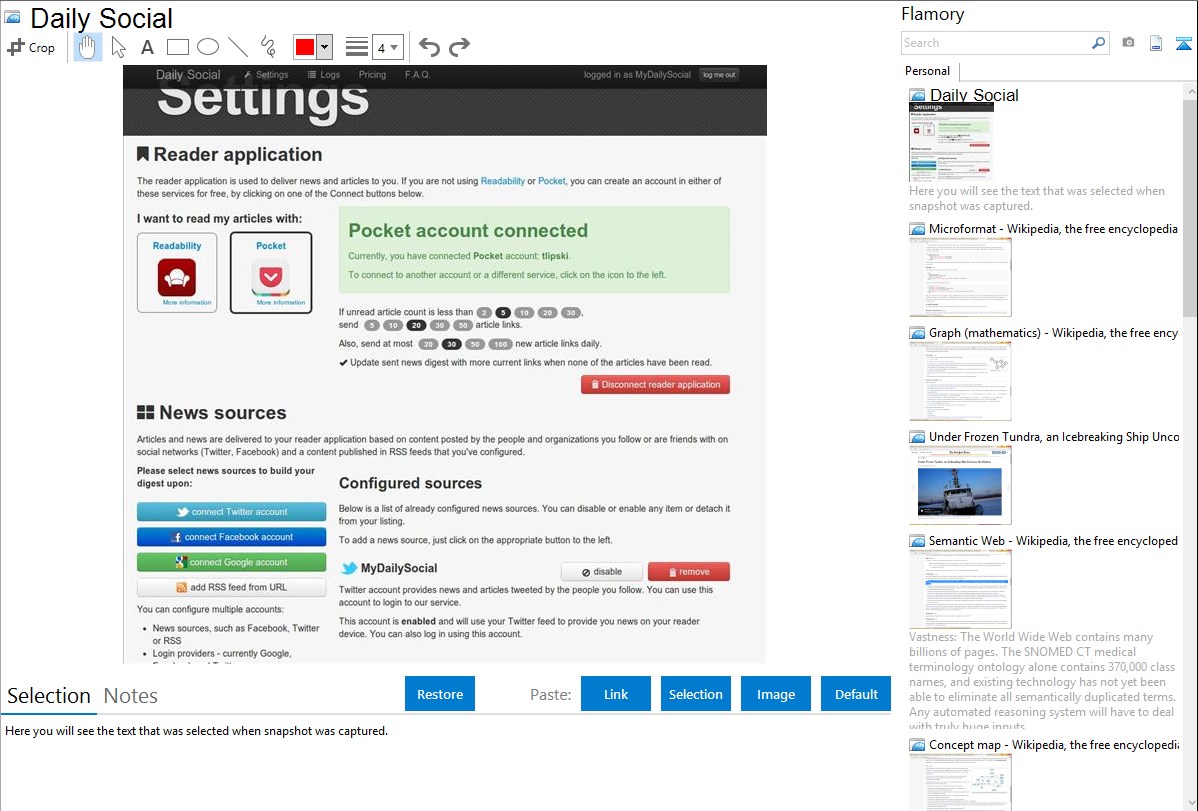
Task: Click the log me out button
Action: pos(719,75)
